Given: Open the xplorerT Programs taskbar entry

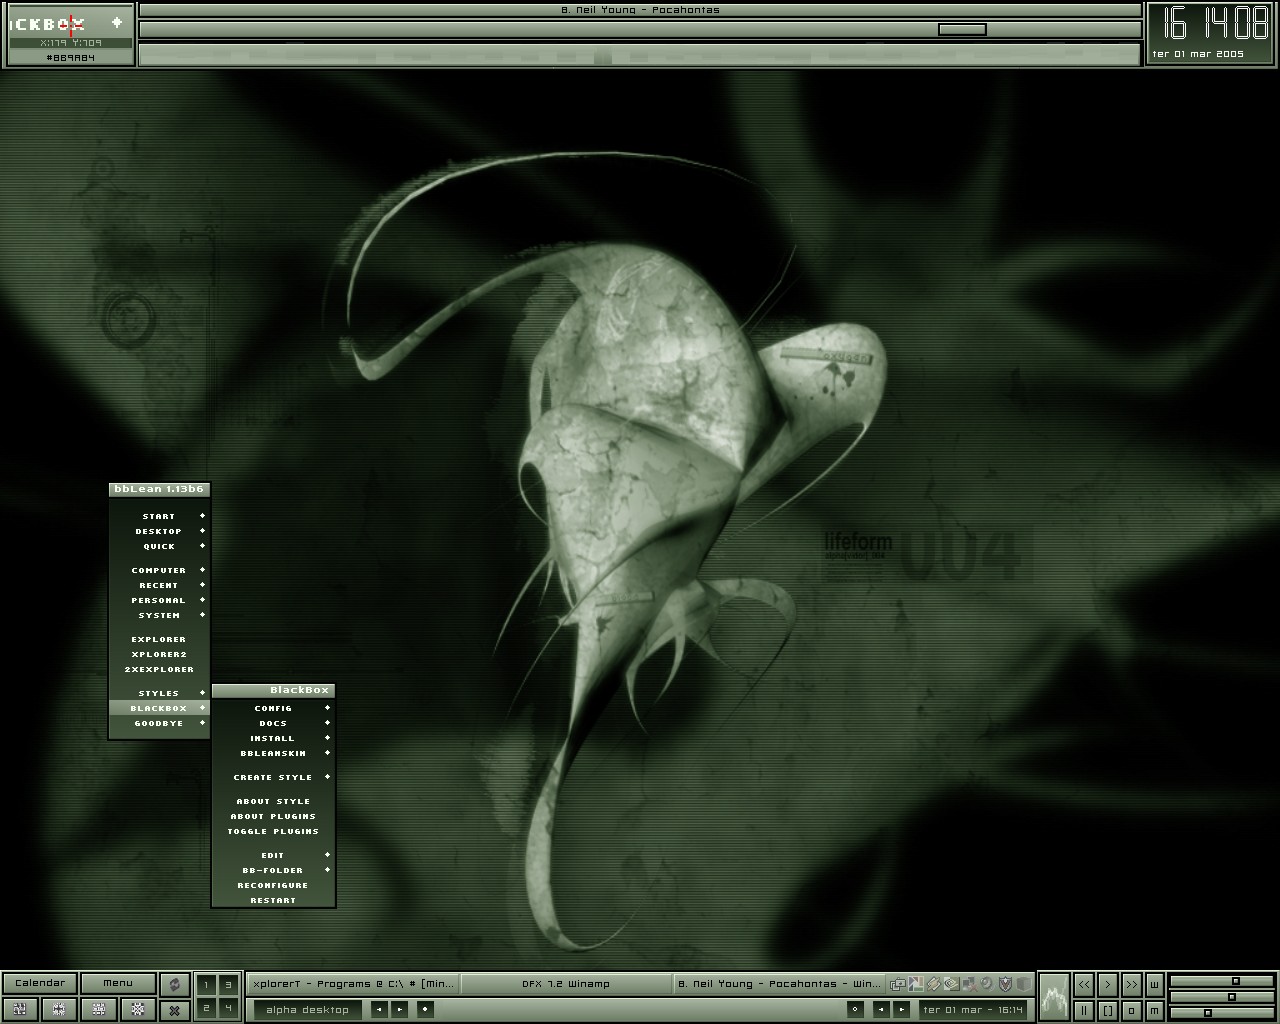Looking at the screenshot, I should click(353, 984).
